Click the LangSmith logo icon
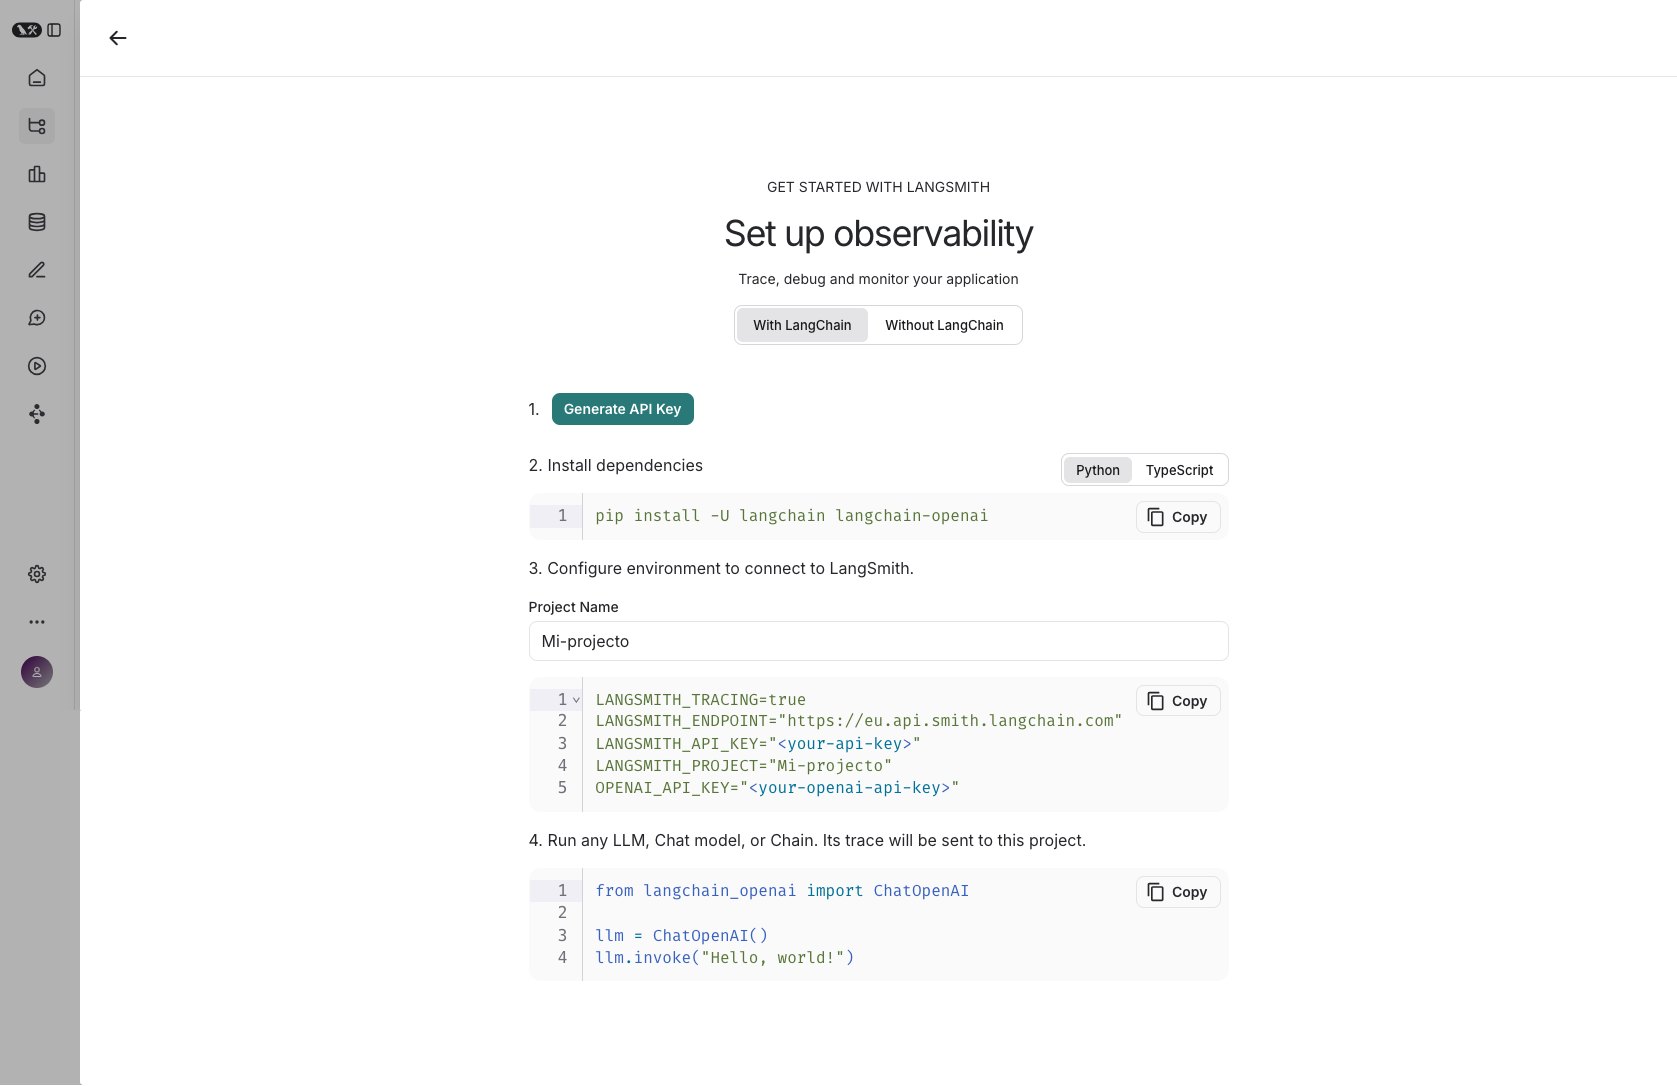 click(26, 30)
